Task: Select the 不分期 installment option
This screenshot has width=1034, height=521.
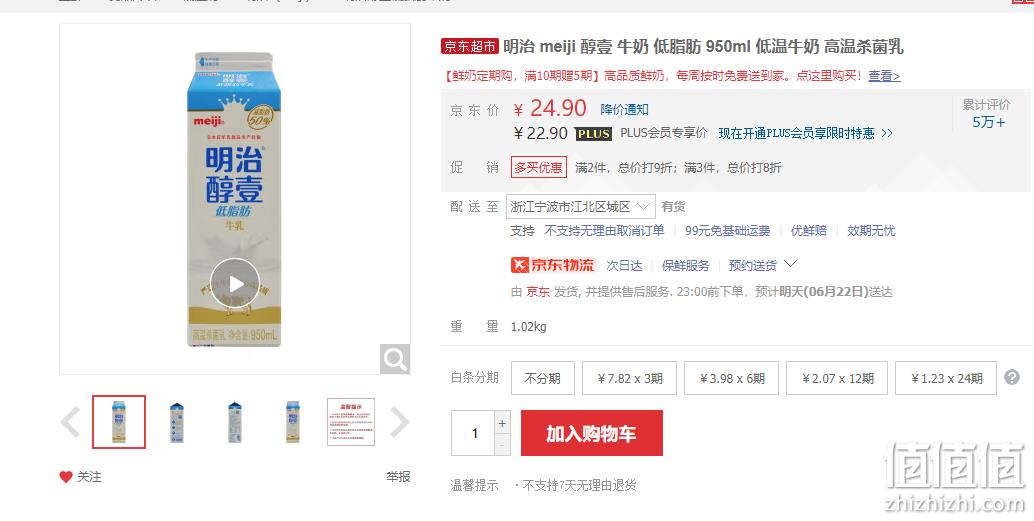Action: (543, 378)
